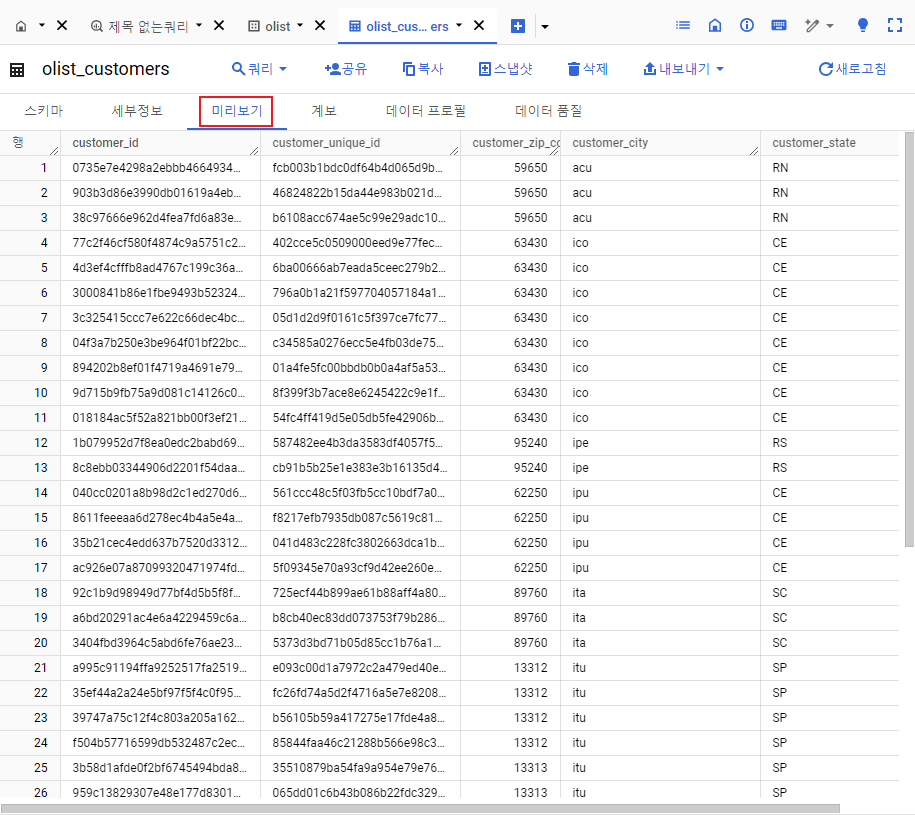Click the vertical scrollbar of the table
This screenshot has height=815, width=915.
click(x=909, y=340)
